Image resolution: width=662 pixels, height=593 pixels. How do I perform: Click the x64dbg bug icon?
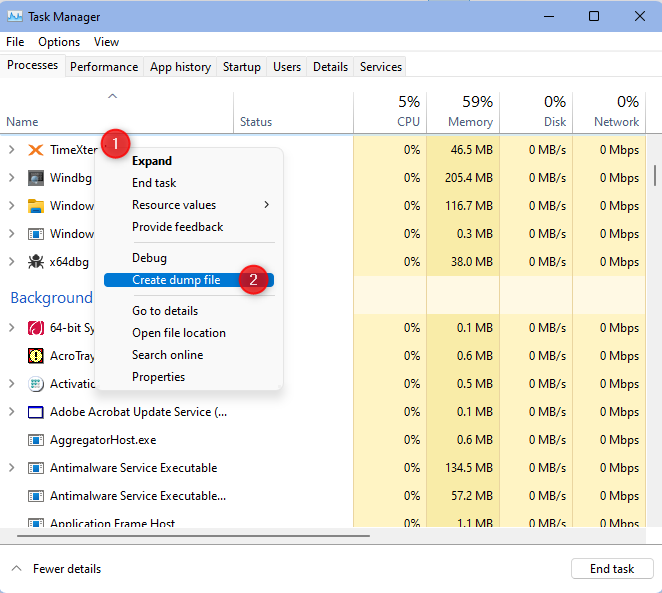[35, 262]
